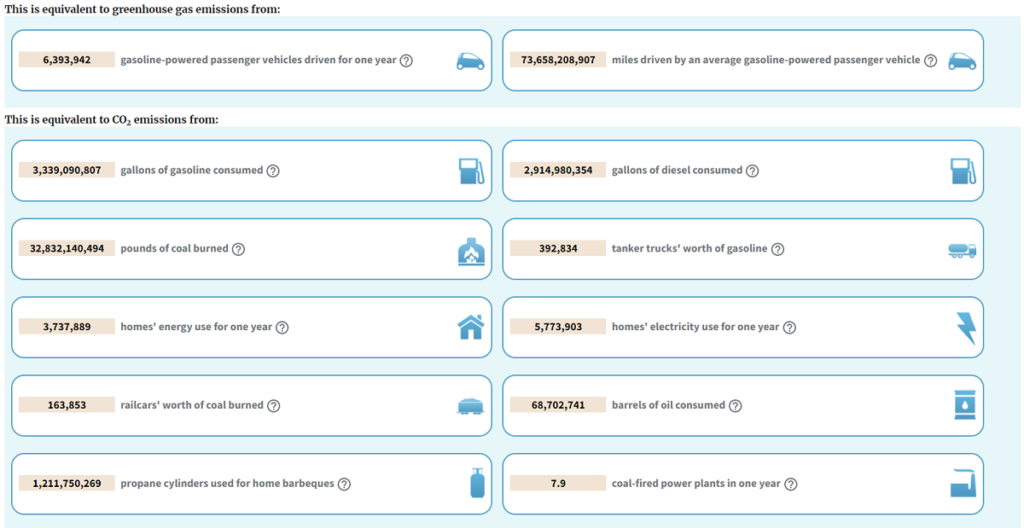Open help for homes' electricity use
Screen dimensions: 1024x528
click(x=789, y=327)
